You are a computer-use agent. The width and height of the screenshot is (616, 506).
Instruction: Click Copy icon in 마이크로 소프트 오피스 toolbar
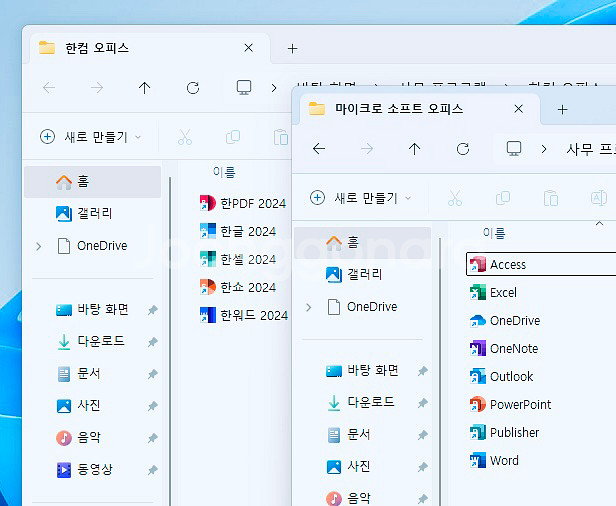point(503,198)
